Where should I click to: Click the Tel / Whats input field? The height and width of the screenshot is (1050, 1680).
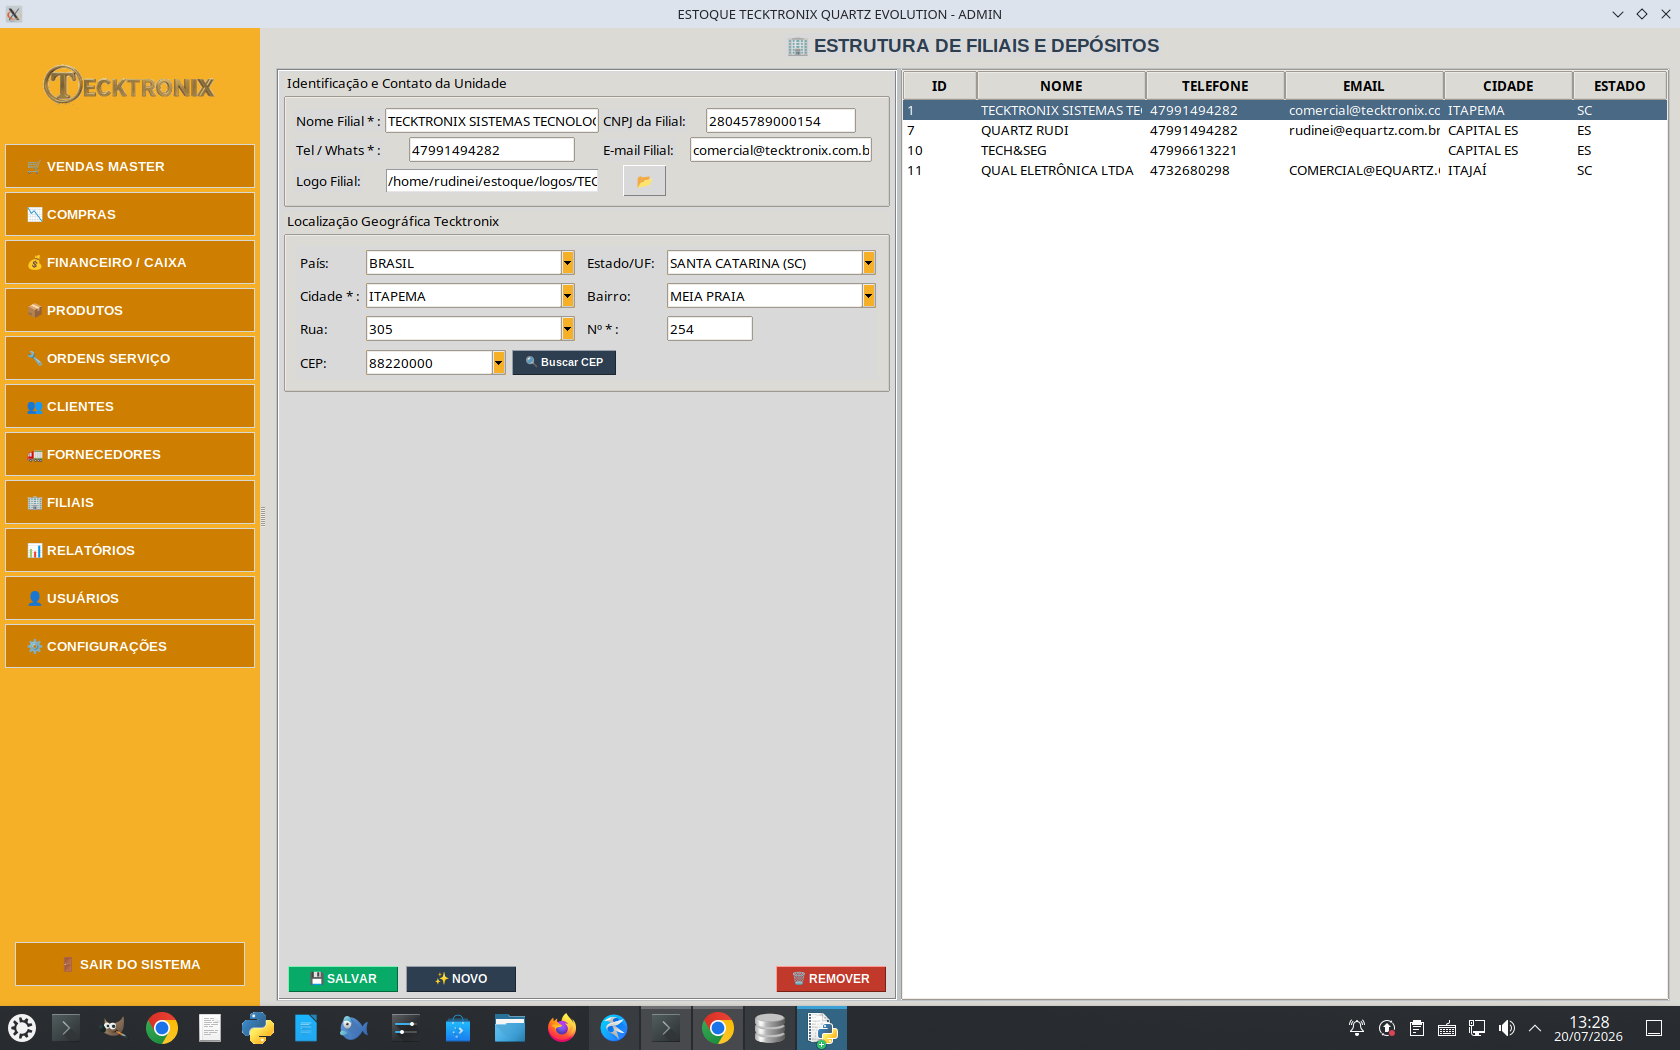(x=492, y=150)
